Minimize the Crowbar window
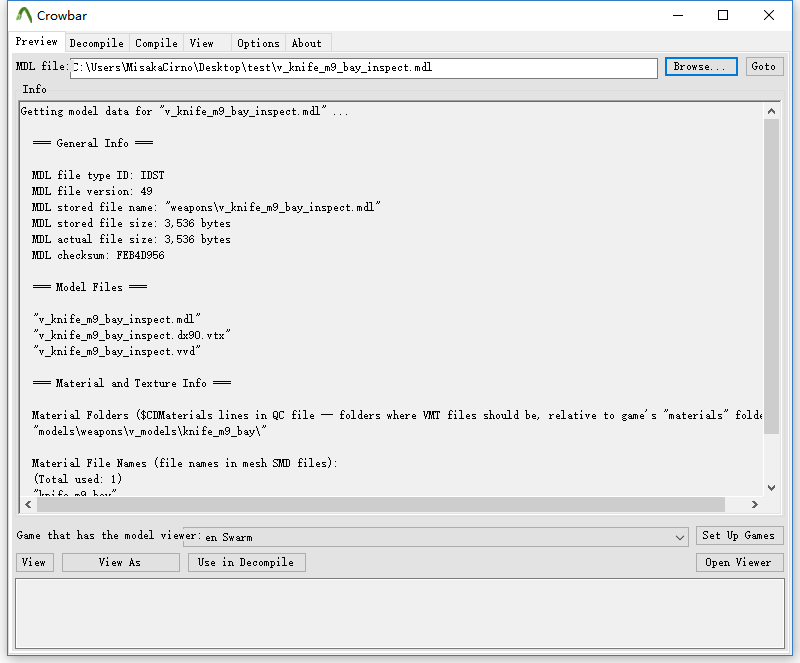The height and width of the screenshot is (663, 800). [x=678, y=15]
